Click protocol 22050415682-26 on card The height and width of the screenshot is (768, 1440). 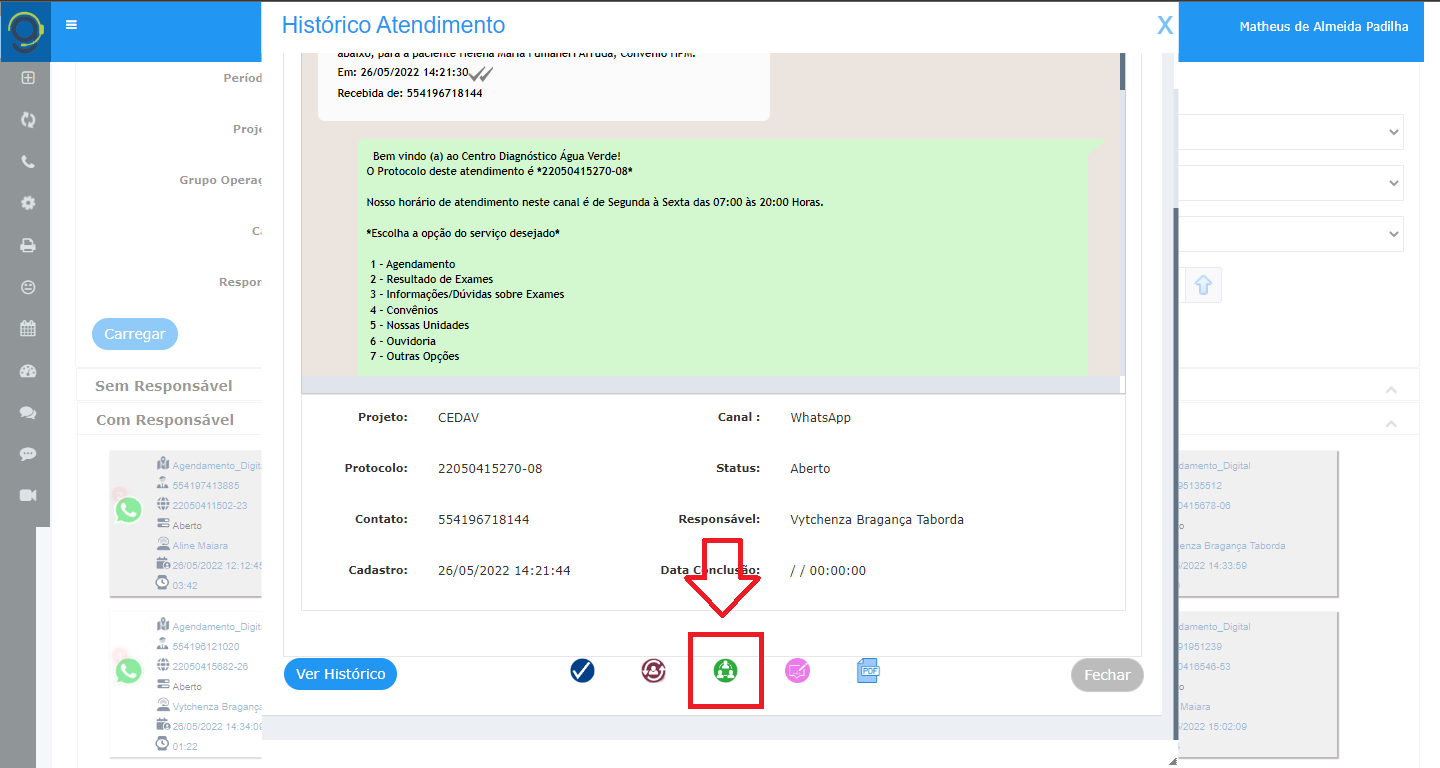[209, 666]
